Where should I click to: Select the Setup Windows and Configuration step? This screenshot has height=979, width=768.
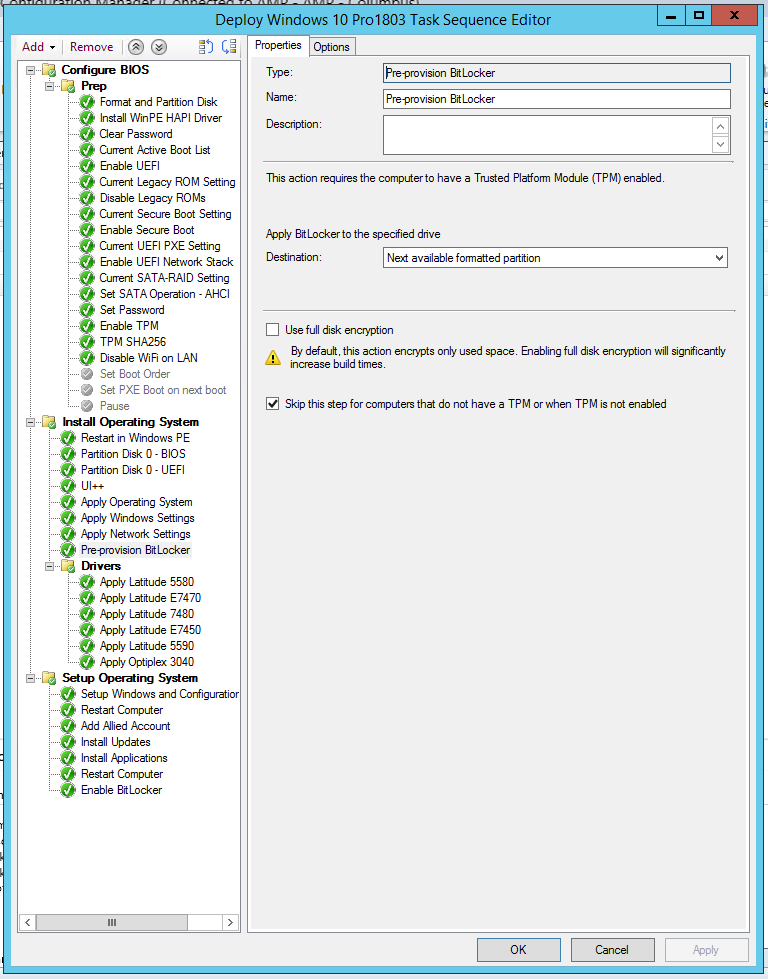[159, 694]
